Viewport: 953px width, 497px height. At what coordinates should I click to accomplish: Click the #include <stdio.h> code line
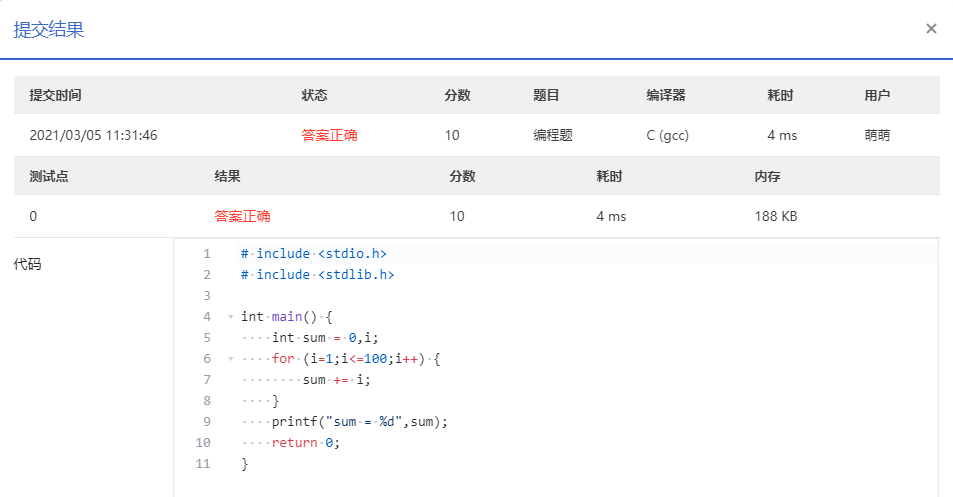tap(314, 254)
